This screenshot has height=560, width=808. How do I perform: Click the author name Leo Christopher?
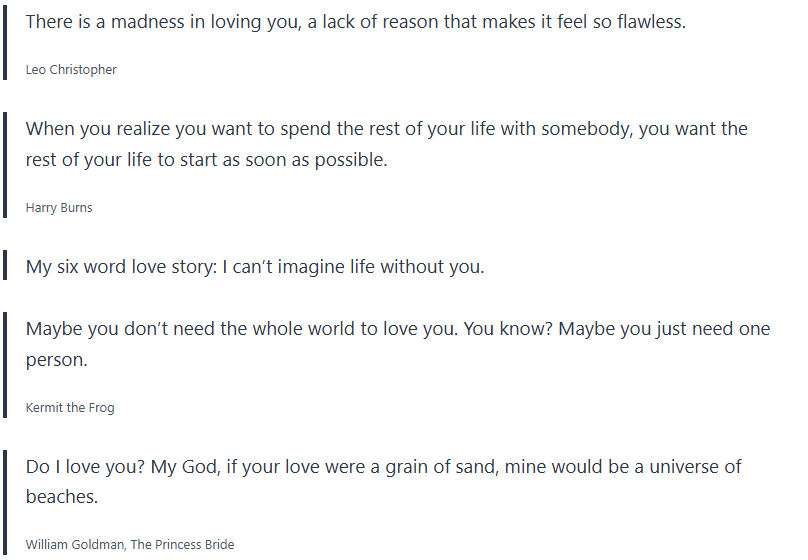coord(71,70)
